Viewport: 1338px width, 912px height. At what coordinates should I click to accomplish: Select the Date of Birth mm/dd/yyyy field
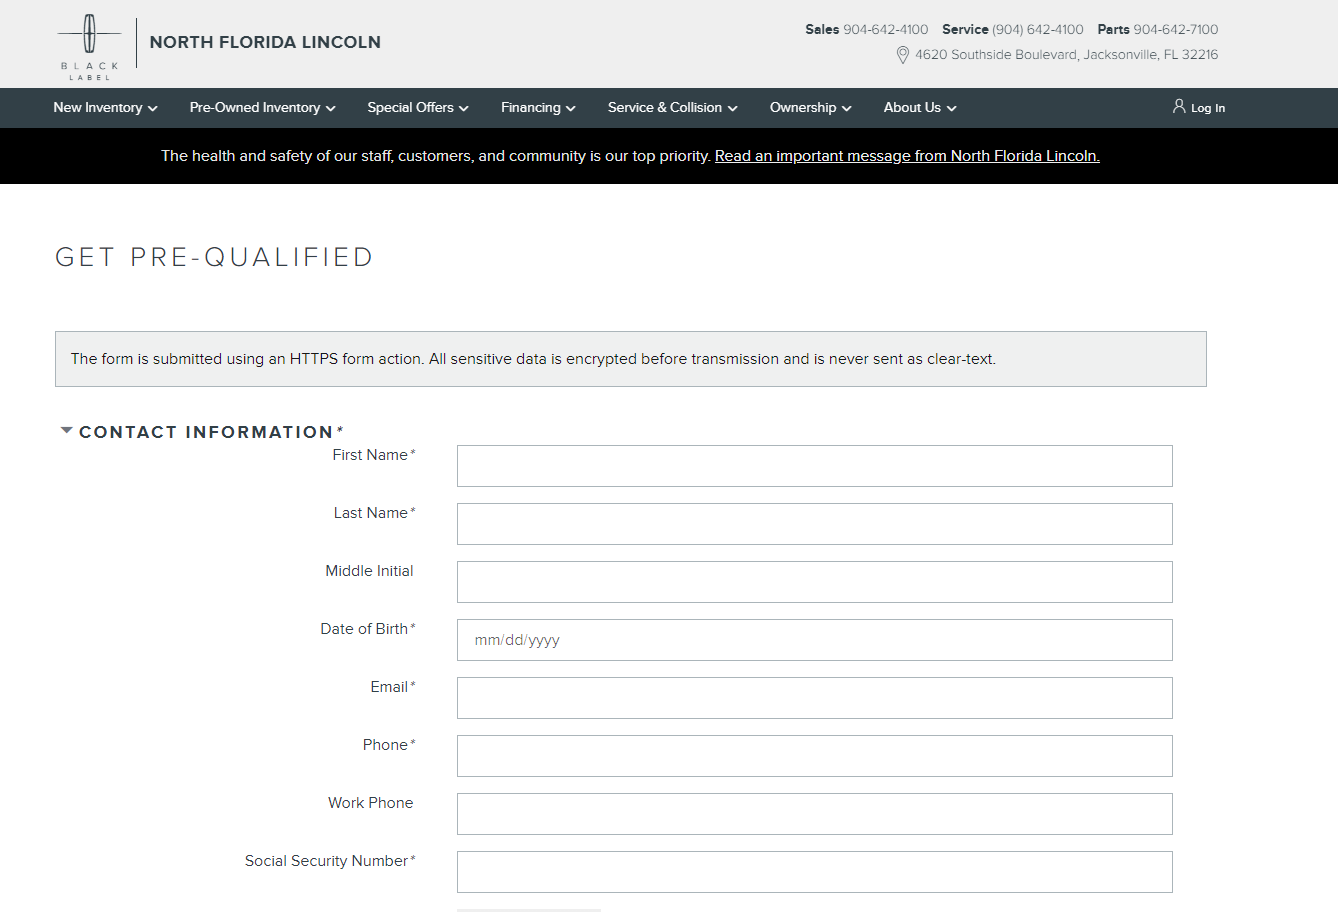(814, 640)
